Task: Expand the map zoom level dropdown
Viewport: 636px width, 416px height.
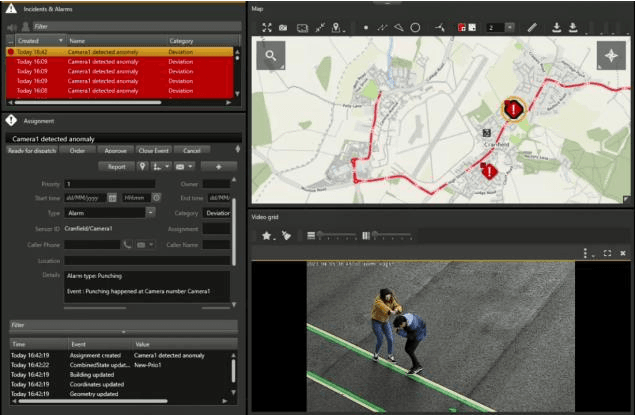Action: point(510,27)
